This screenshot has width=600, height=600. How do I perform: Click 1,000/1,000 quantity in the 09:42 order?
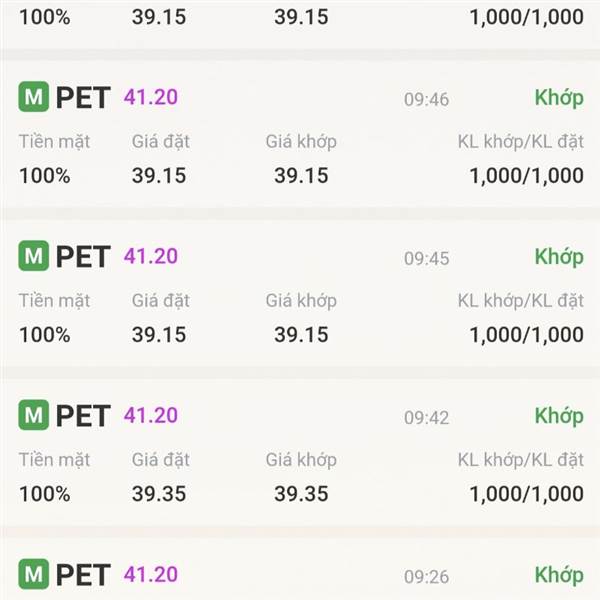[x=526, y=494]
